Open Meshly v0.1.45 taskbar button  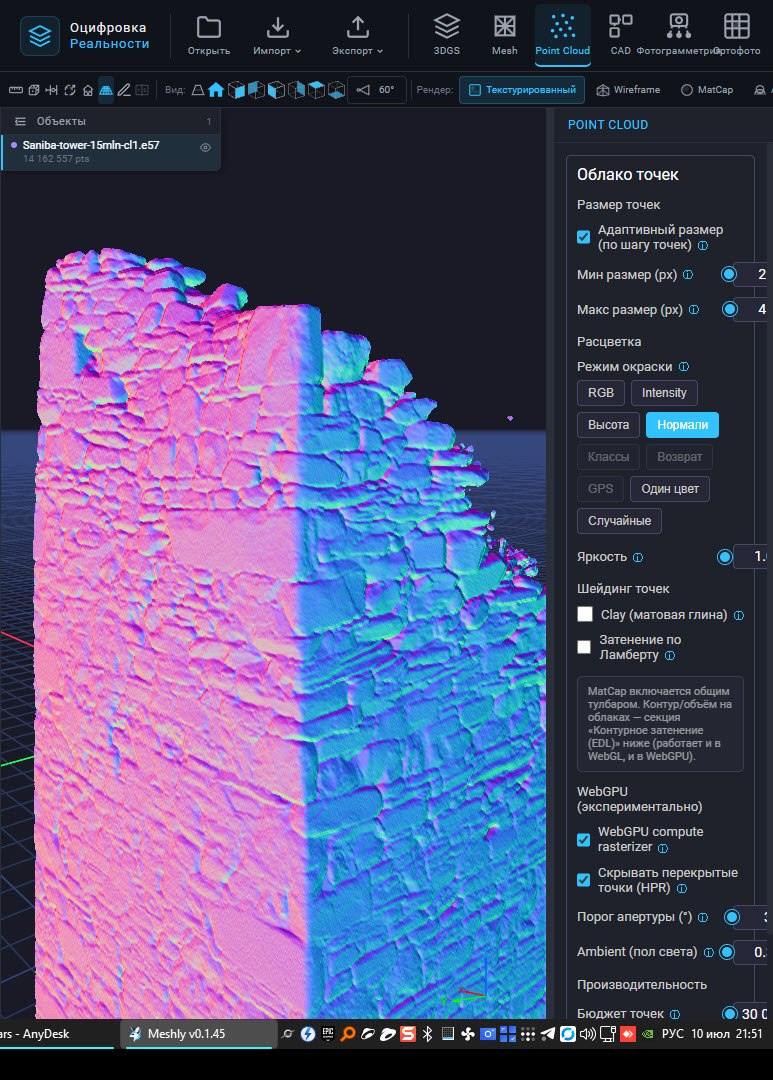(x=198, y=1034)
